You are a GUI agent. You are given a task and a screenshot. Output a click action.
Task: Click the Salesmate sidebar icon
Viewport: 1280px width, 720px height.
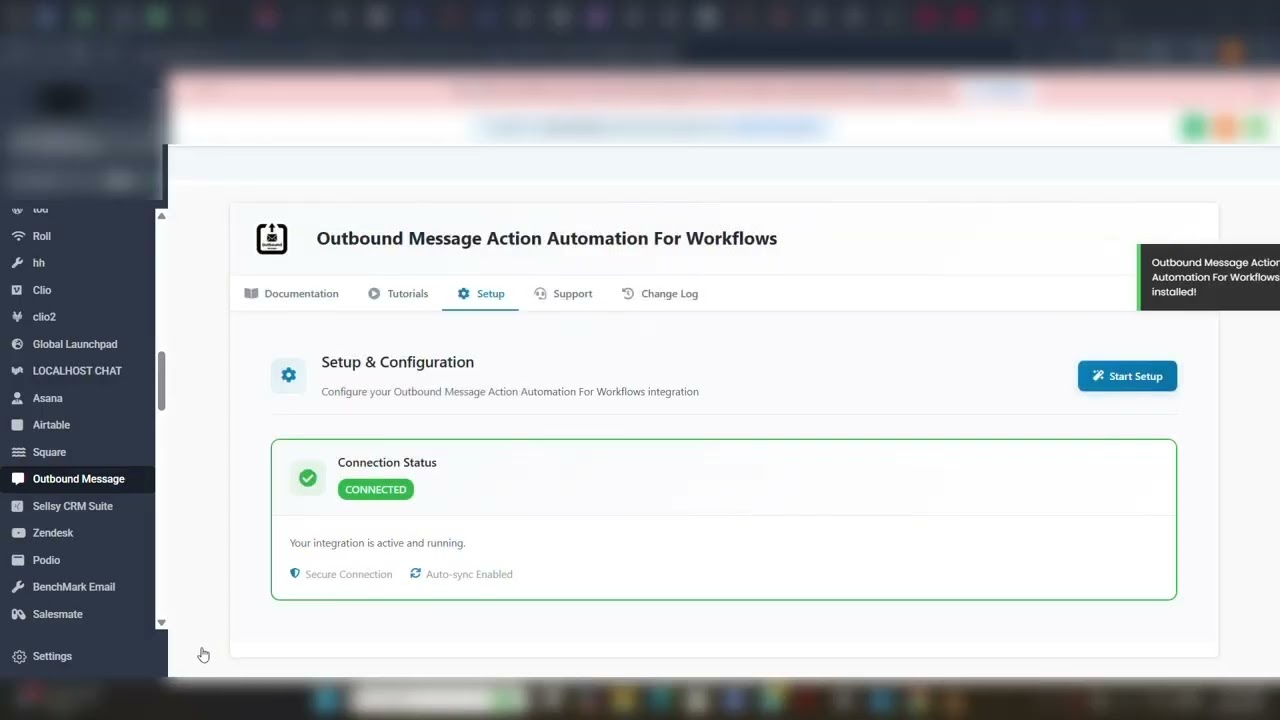tap(17, 614)
